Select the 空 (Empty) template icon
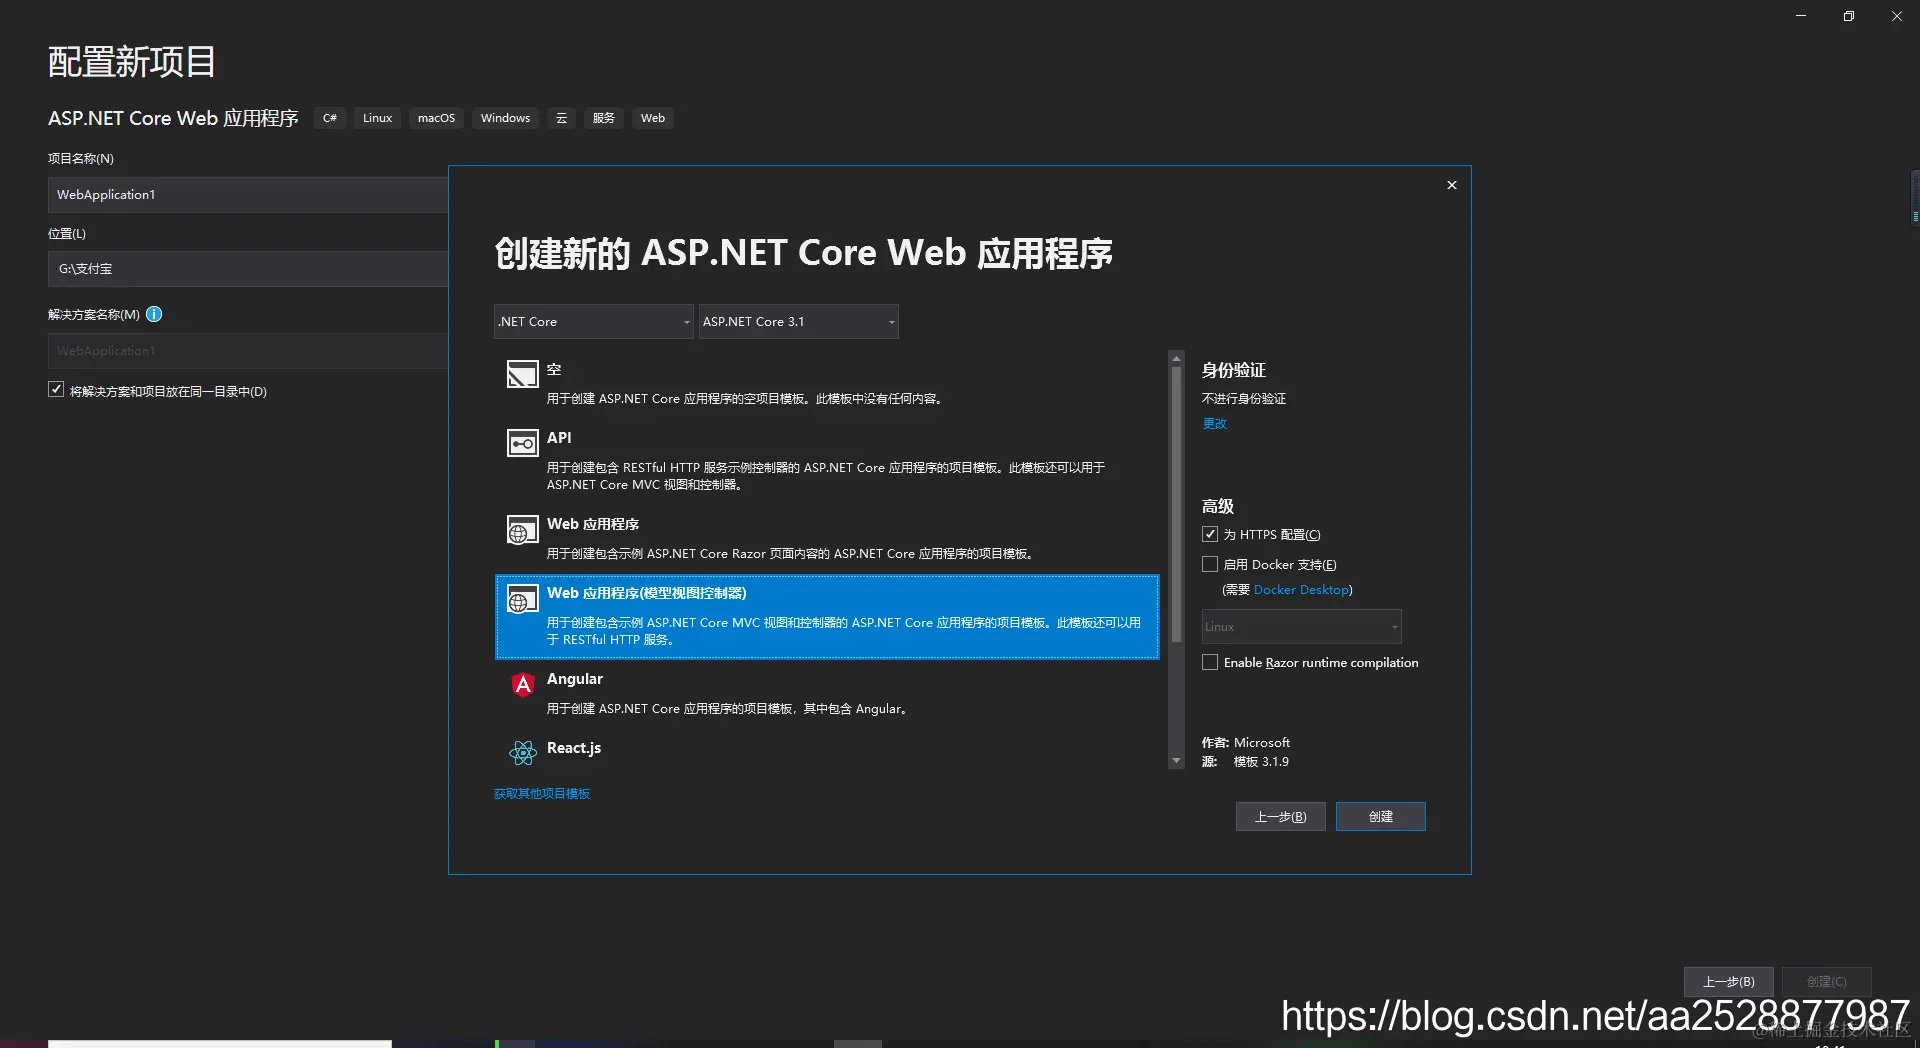Image resolution: width=1920 pixels, height=1048 pixels. point(521,375)
